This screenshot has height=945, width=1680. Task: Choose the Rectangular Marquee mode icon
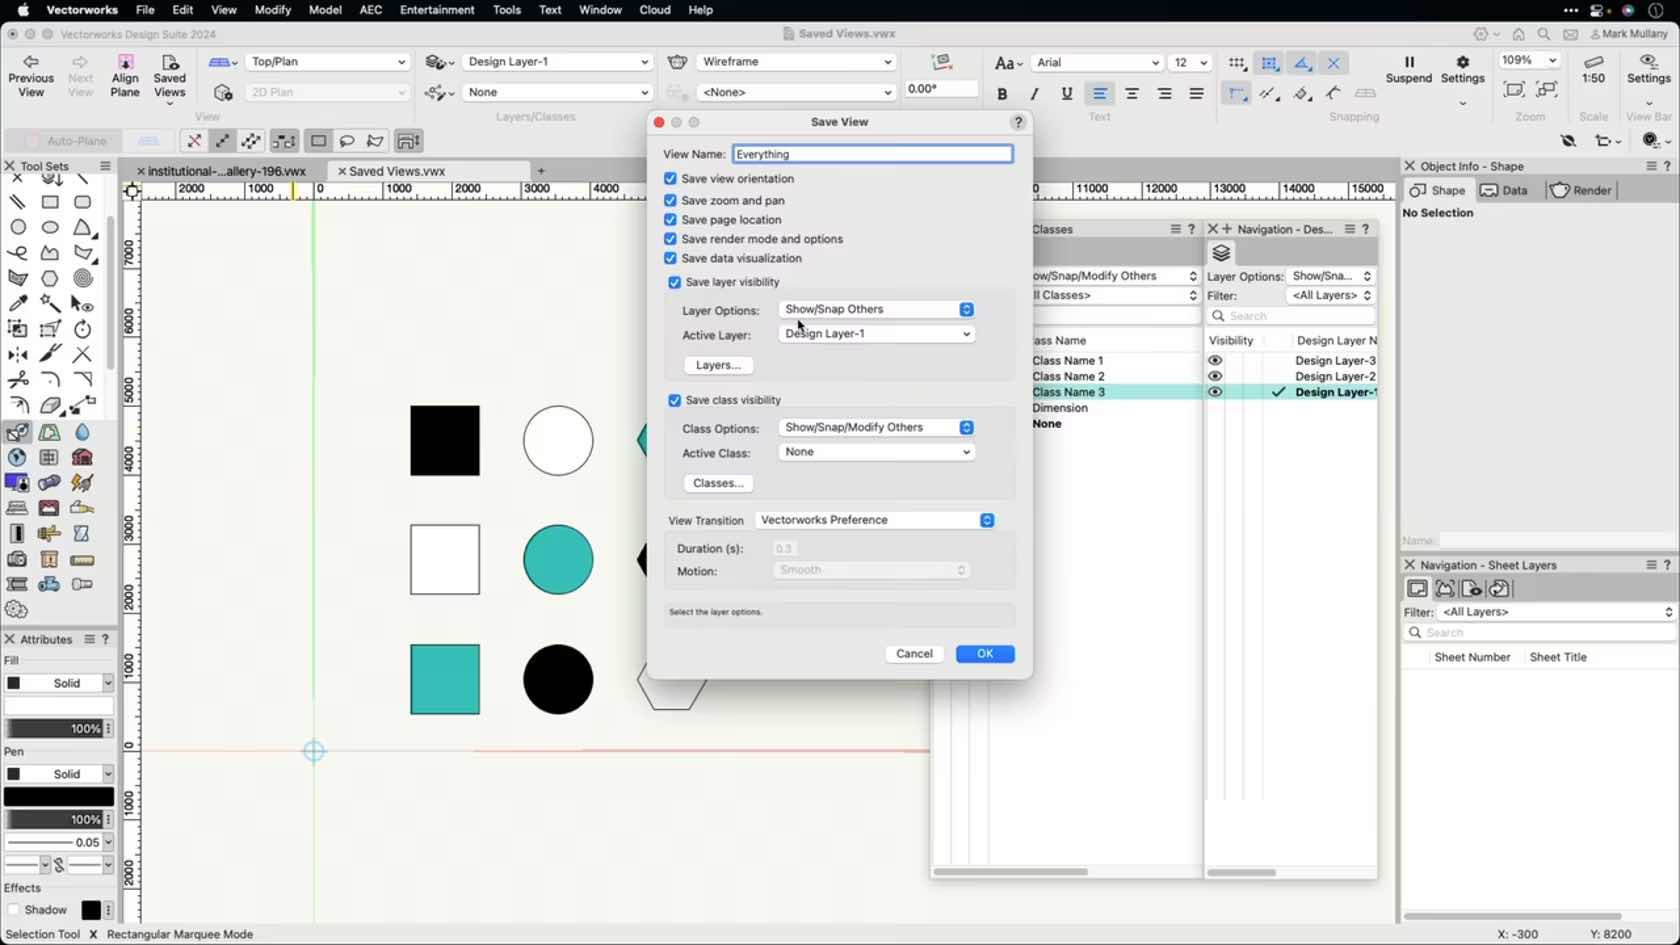(x=318, y=141)
